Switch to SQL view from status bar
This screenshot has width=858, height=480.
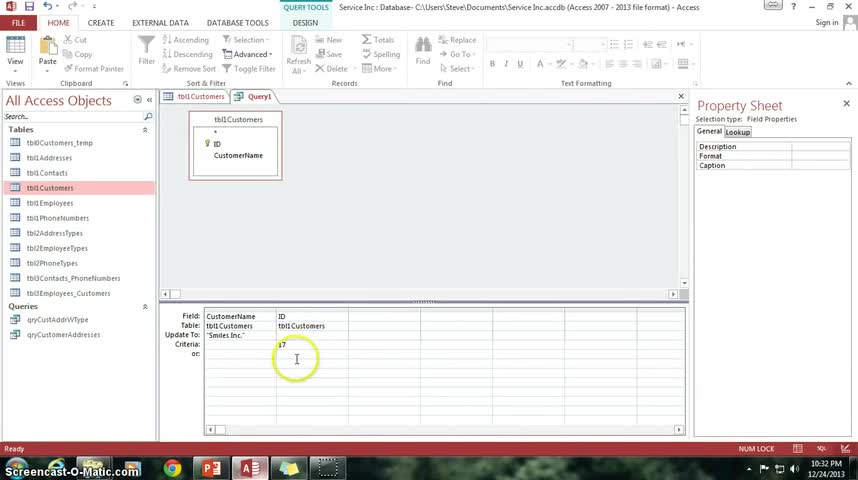[821, 449]
